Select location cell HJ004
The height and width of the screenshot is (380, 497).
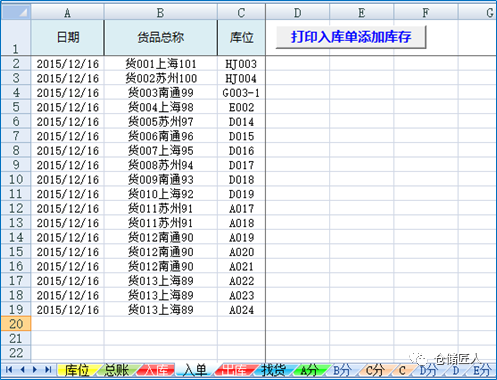pos(241,78)
